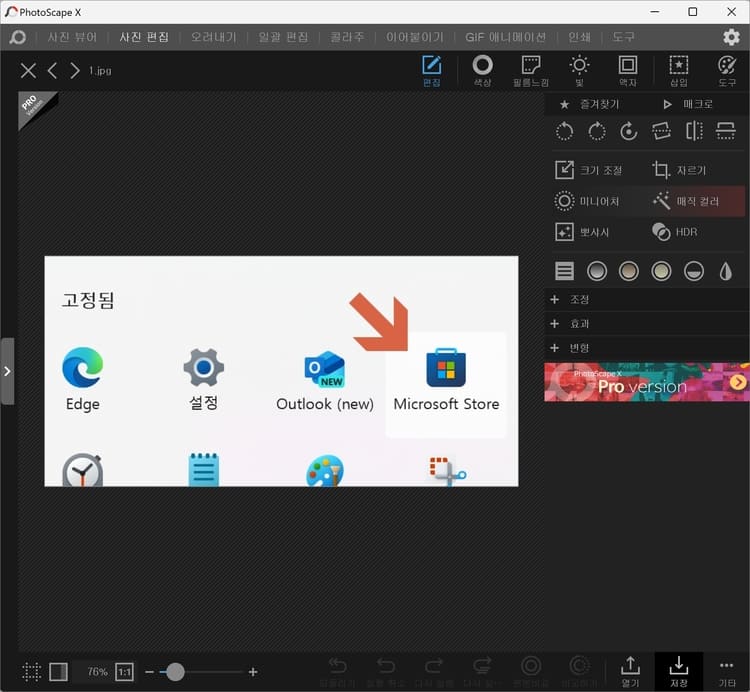The width and height of the screenshot is (750, 692).
Task: Switch to the 도구 tab in the top menu
Action: coord(624,37)
